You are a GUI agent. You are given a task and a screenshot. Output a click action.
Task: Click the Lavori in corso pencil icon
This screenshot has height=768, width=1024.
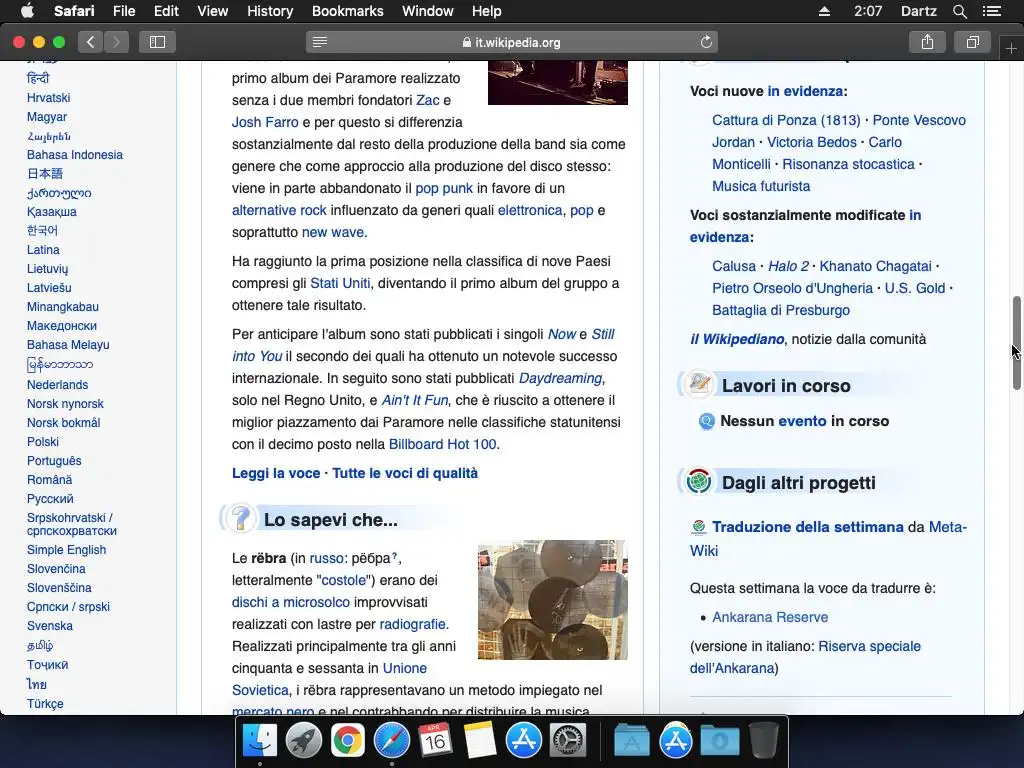pyautogui.click(x=699, y=383)
